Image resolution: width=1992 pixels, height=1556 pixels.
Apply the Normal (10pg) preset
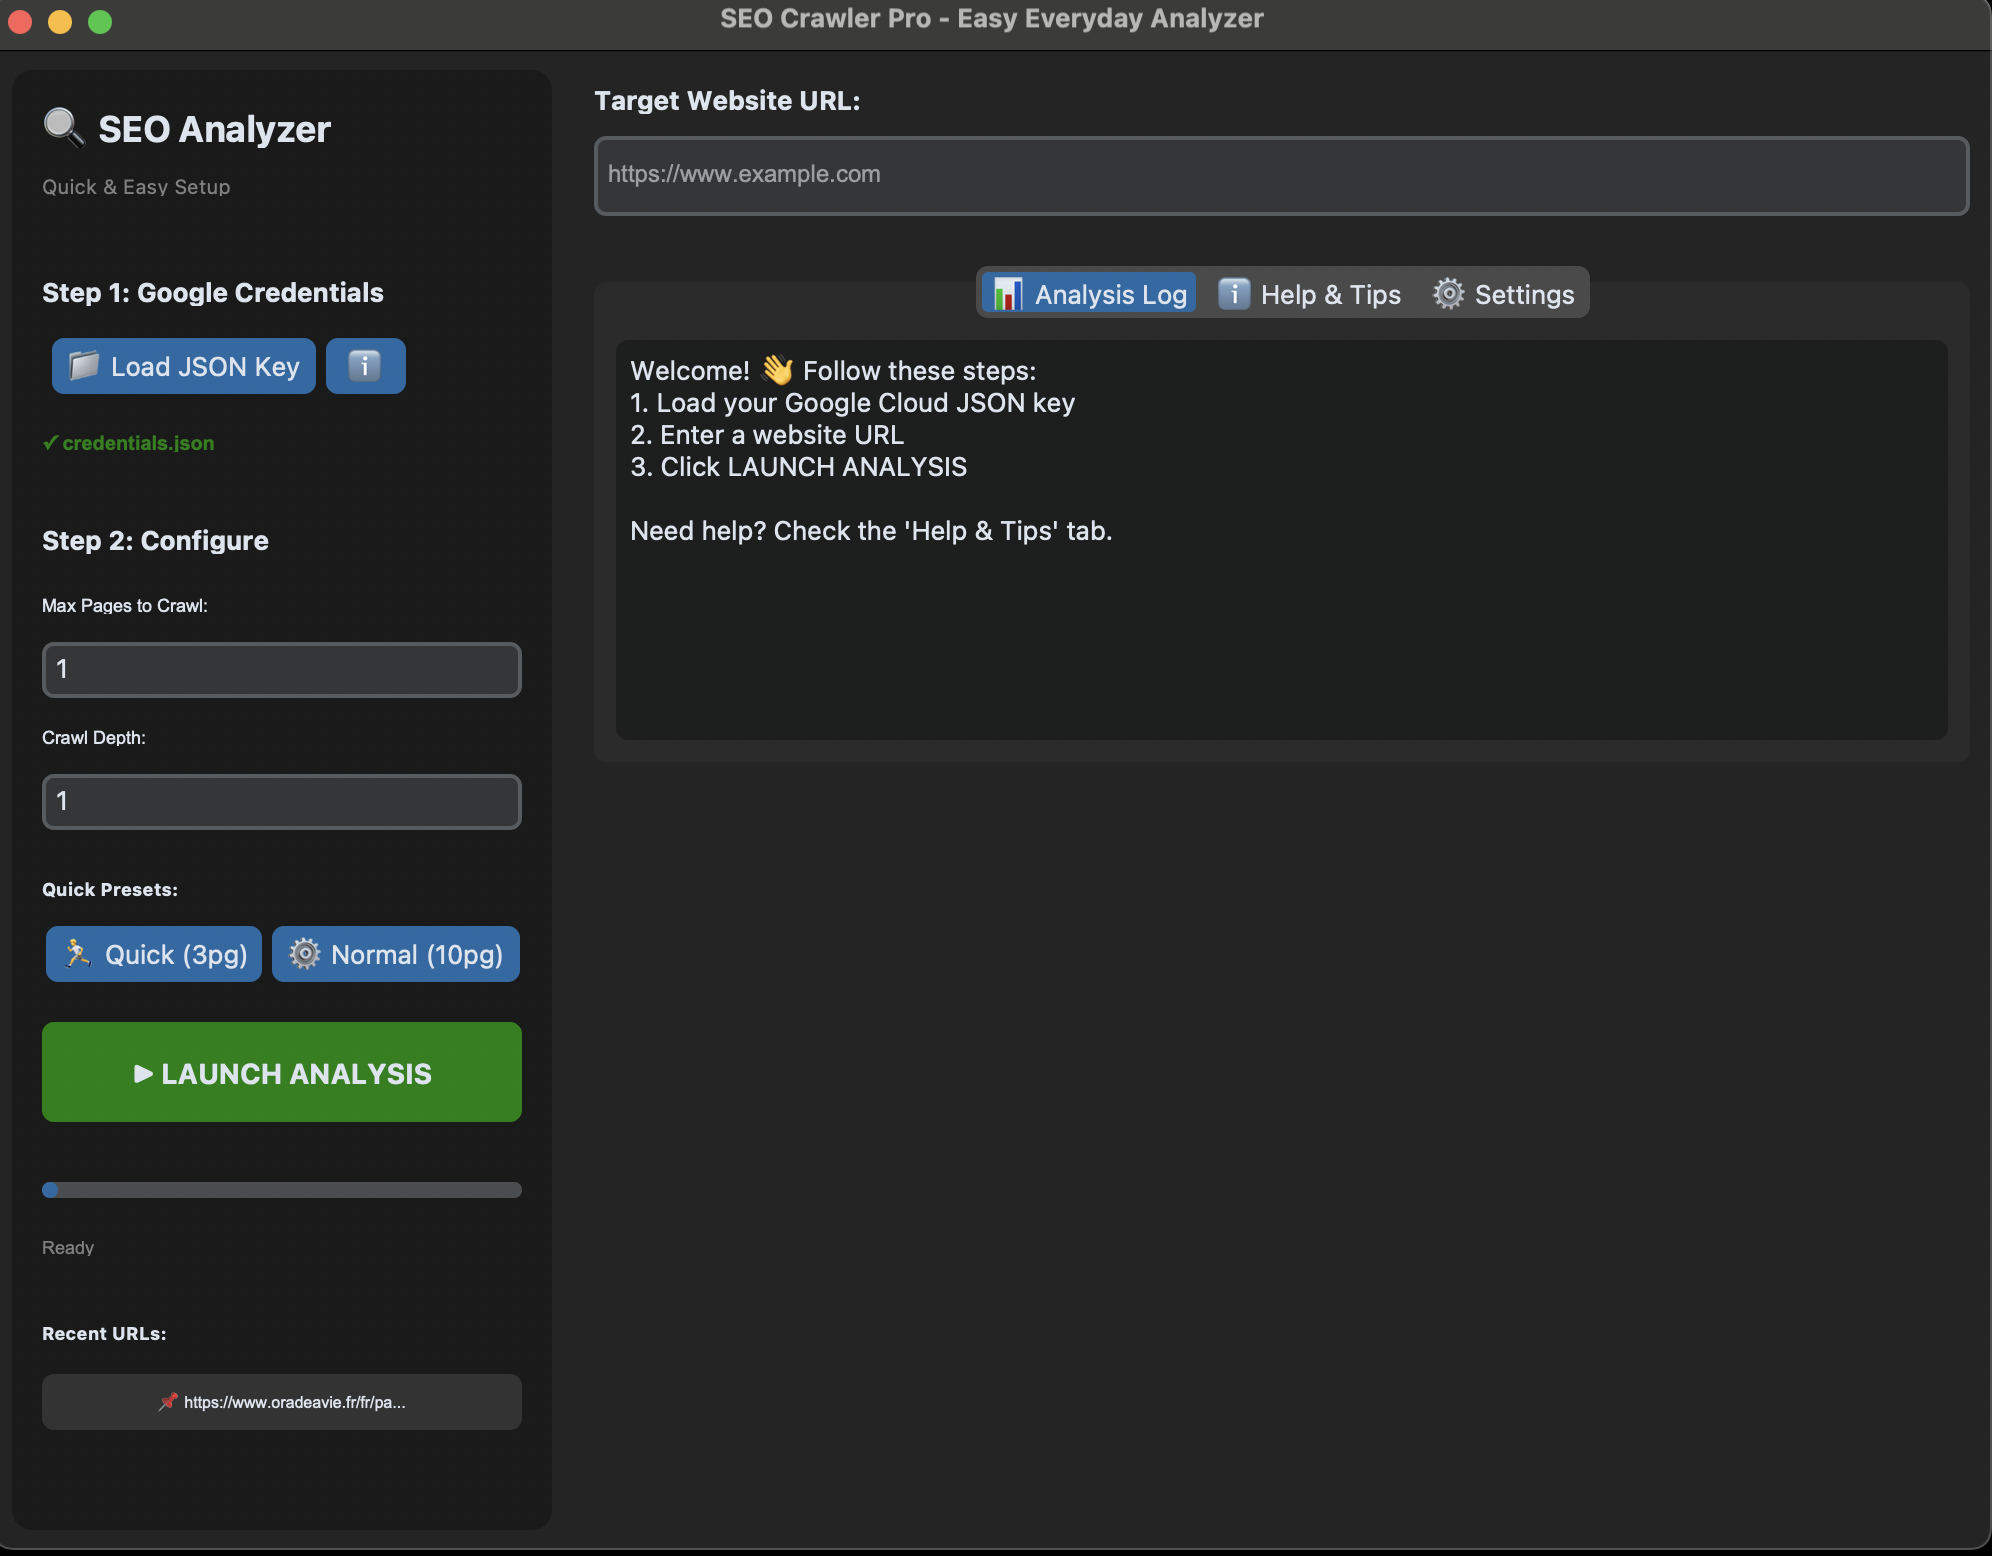coord(396,954)
